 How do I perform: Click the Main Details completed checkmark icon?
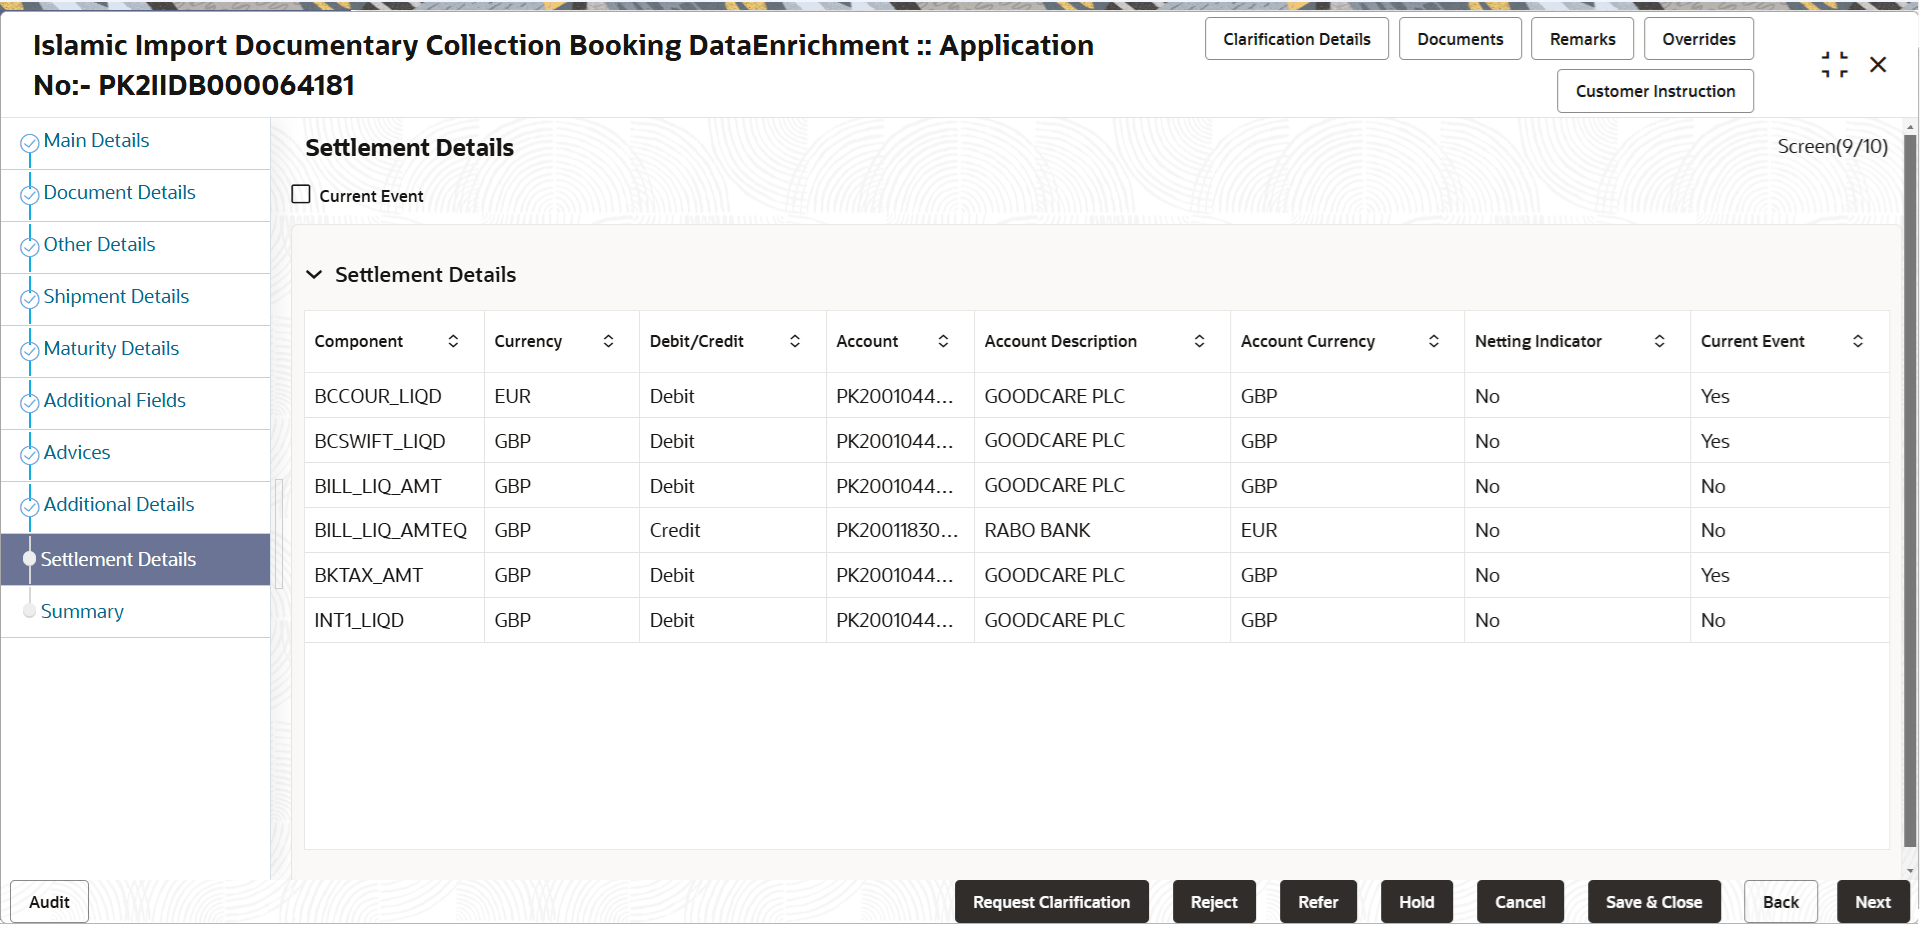coord(29,142)
